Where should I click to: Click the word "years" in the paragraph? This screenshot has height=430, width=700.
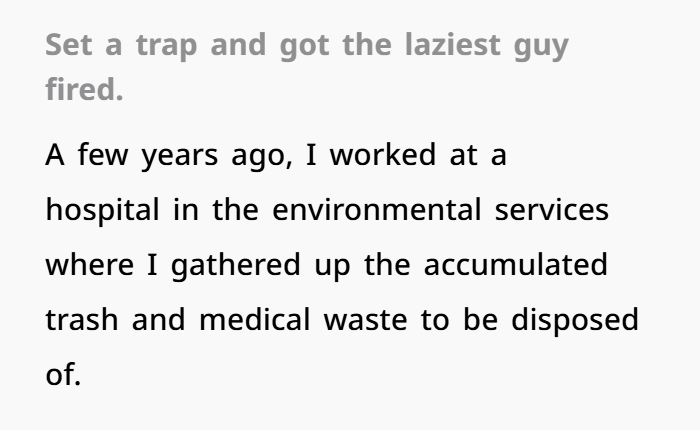pos(179,157)
